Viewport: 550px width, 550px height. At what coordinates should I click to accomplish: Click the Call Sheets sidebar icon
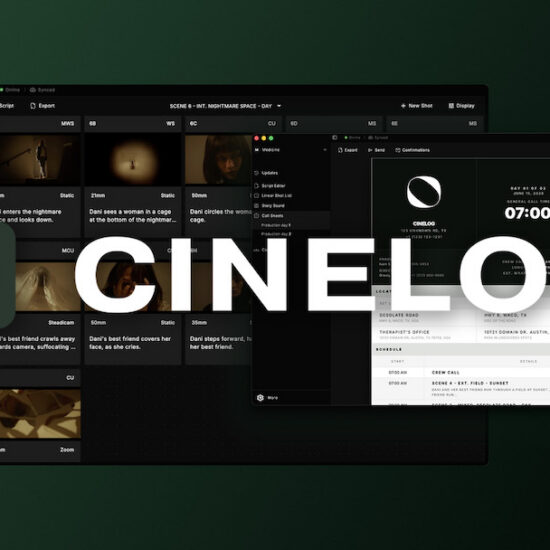pyautogui.click(x=256, y=215)
